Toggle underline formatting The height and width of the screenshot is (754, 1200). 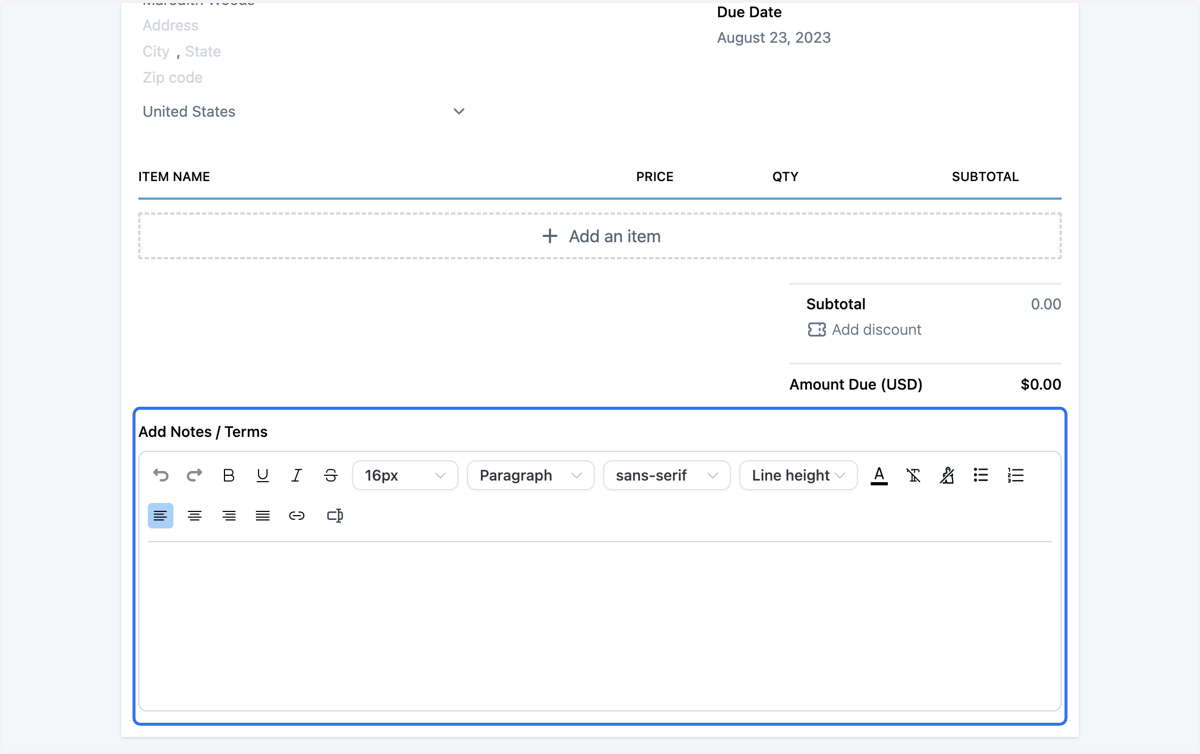pyautogui.click(x=263, y=475)
